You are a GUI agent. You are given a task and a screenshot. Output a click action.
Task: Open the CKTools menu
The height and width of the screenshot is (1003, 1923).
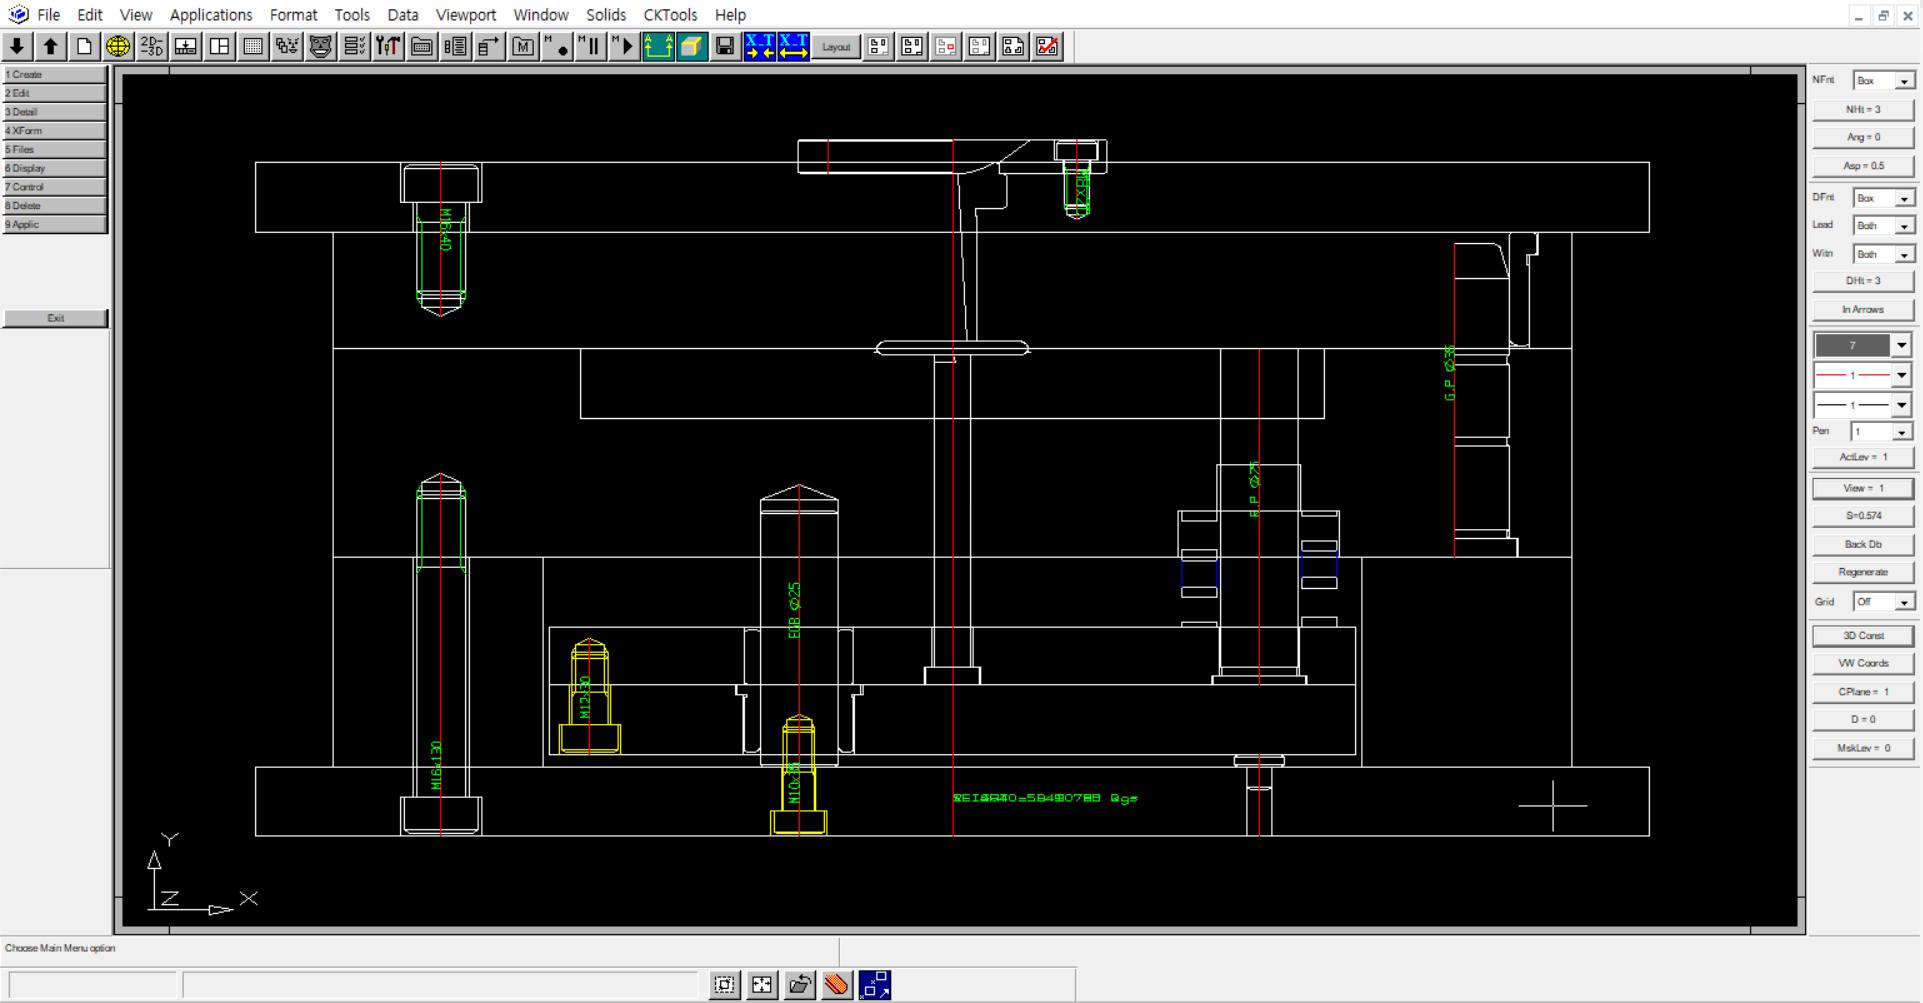[x=670, y=15]
